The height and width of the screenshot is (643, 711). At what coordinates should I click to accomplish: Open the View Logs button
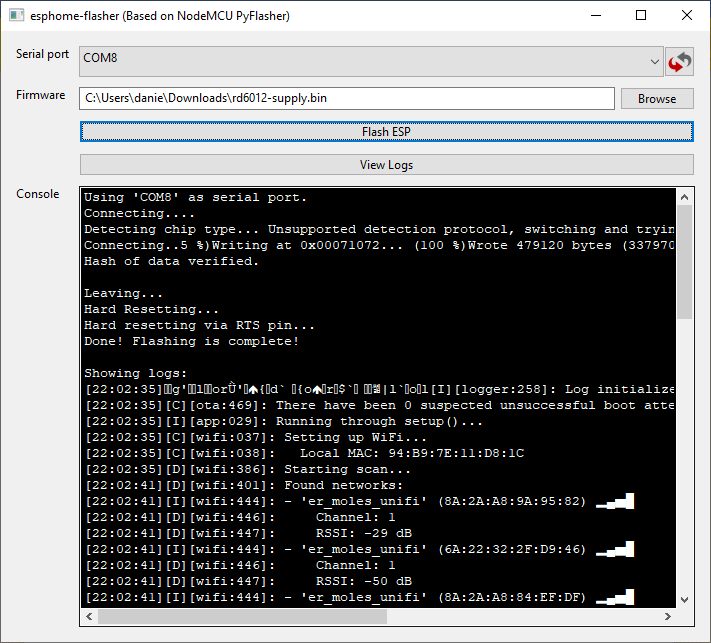[386, 165]
